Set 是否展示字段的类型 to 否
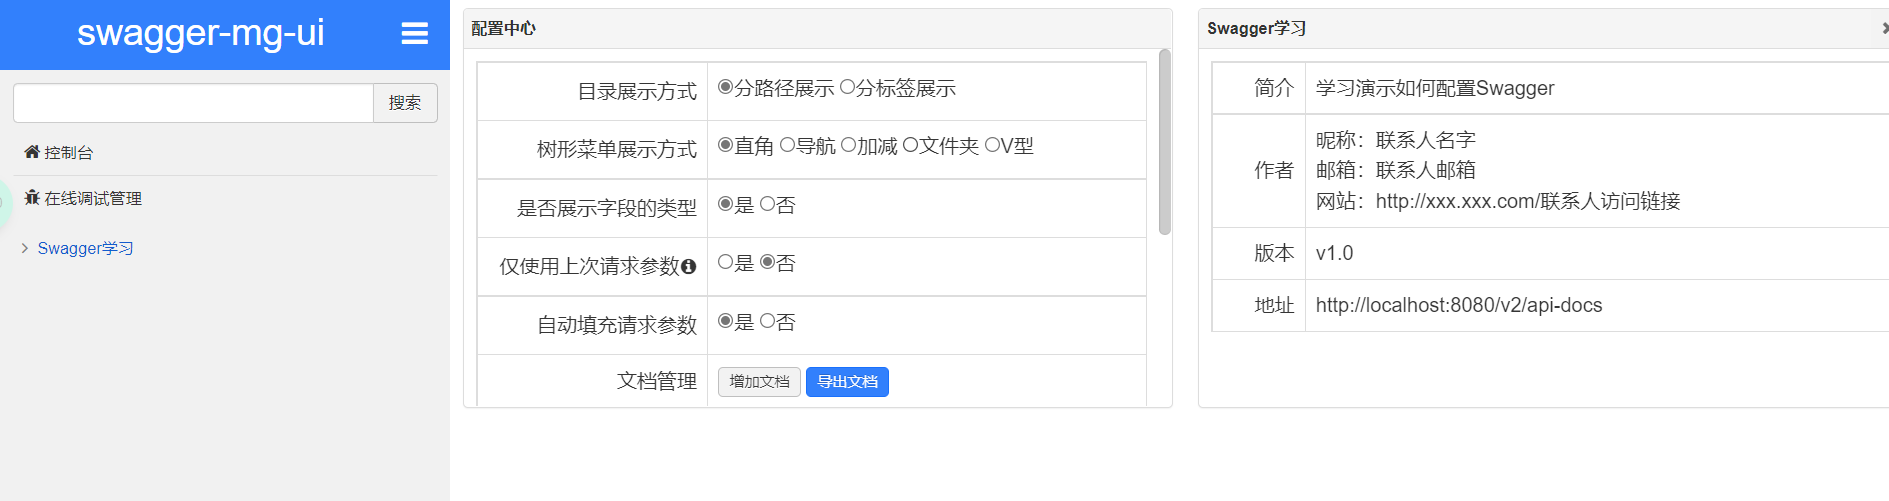 coord(767,204)
